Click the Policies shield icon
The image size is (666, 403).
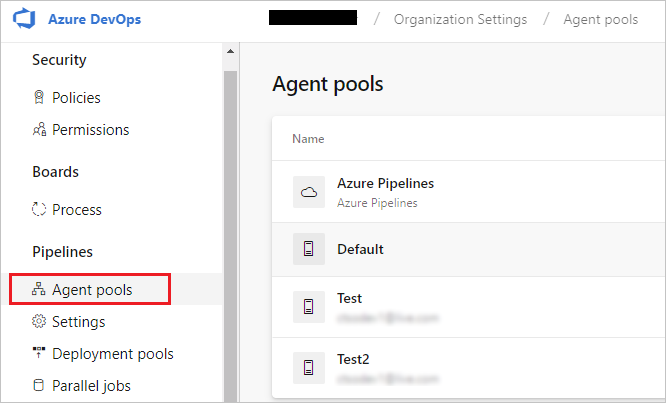click(x=39, y=98)
